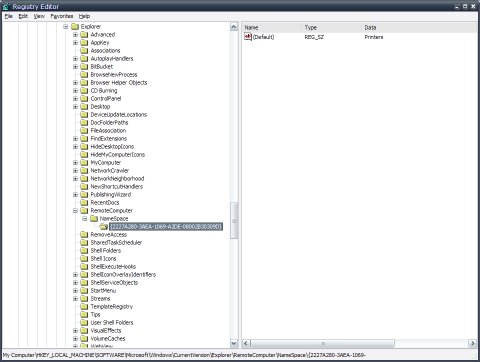Select the NewShortcutHandlers folder icon
Screen dimensions: 480x362
pos(84,187)
